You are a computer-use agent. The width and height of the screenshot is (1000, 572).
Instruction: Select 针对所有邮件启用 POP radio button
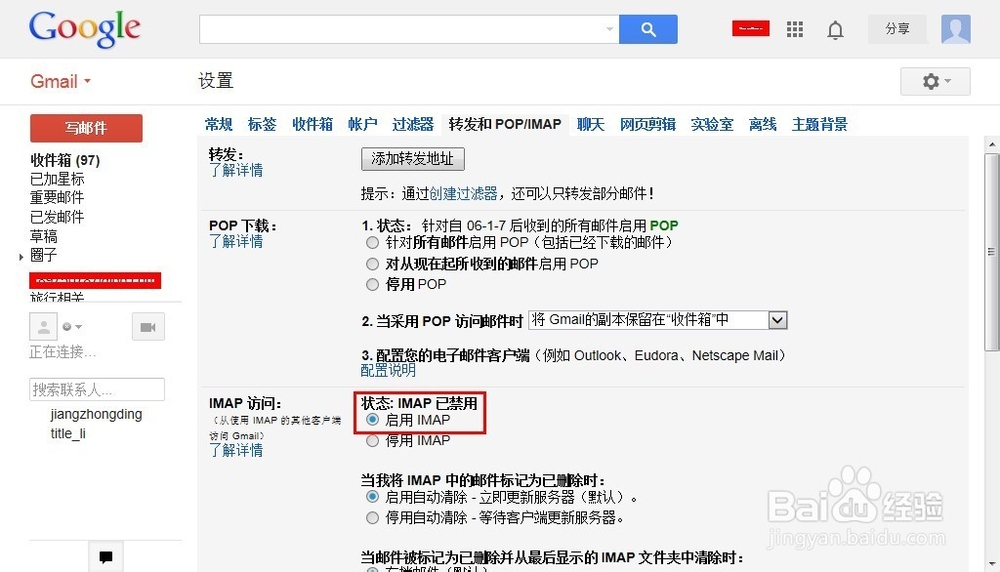(x=372, y=243)
